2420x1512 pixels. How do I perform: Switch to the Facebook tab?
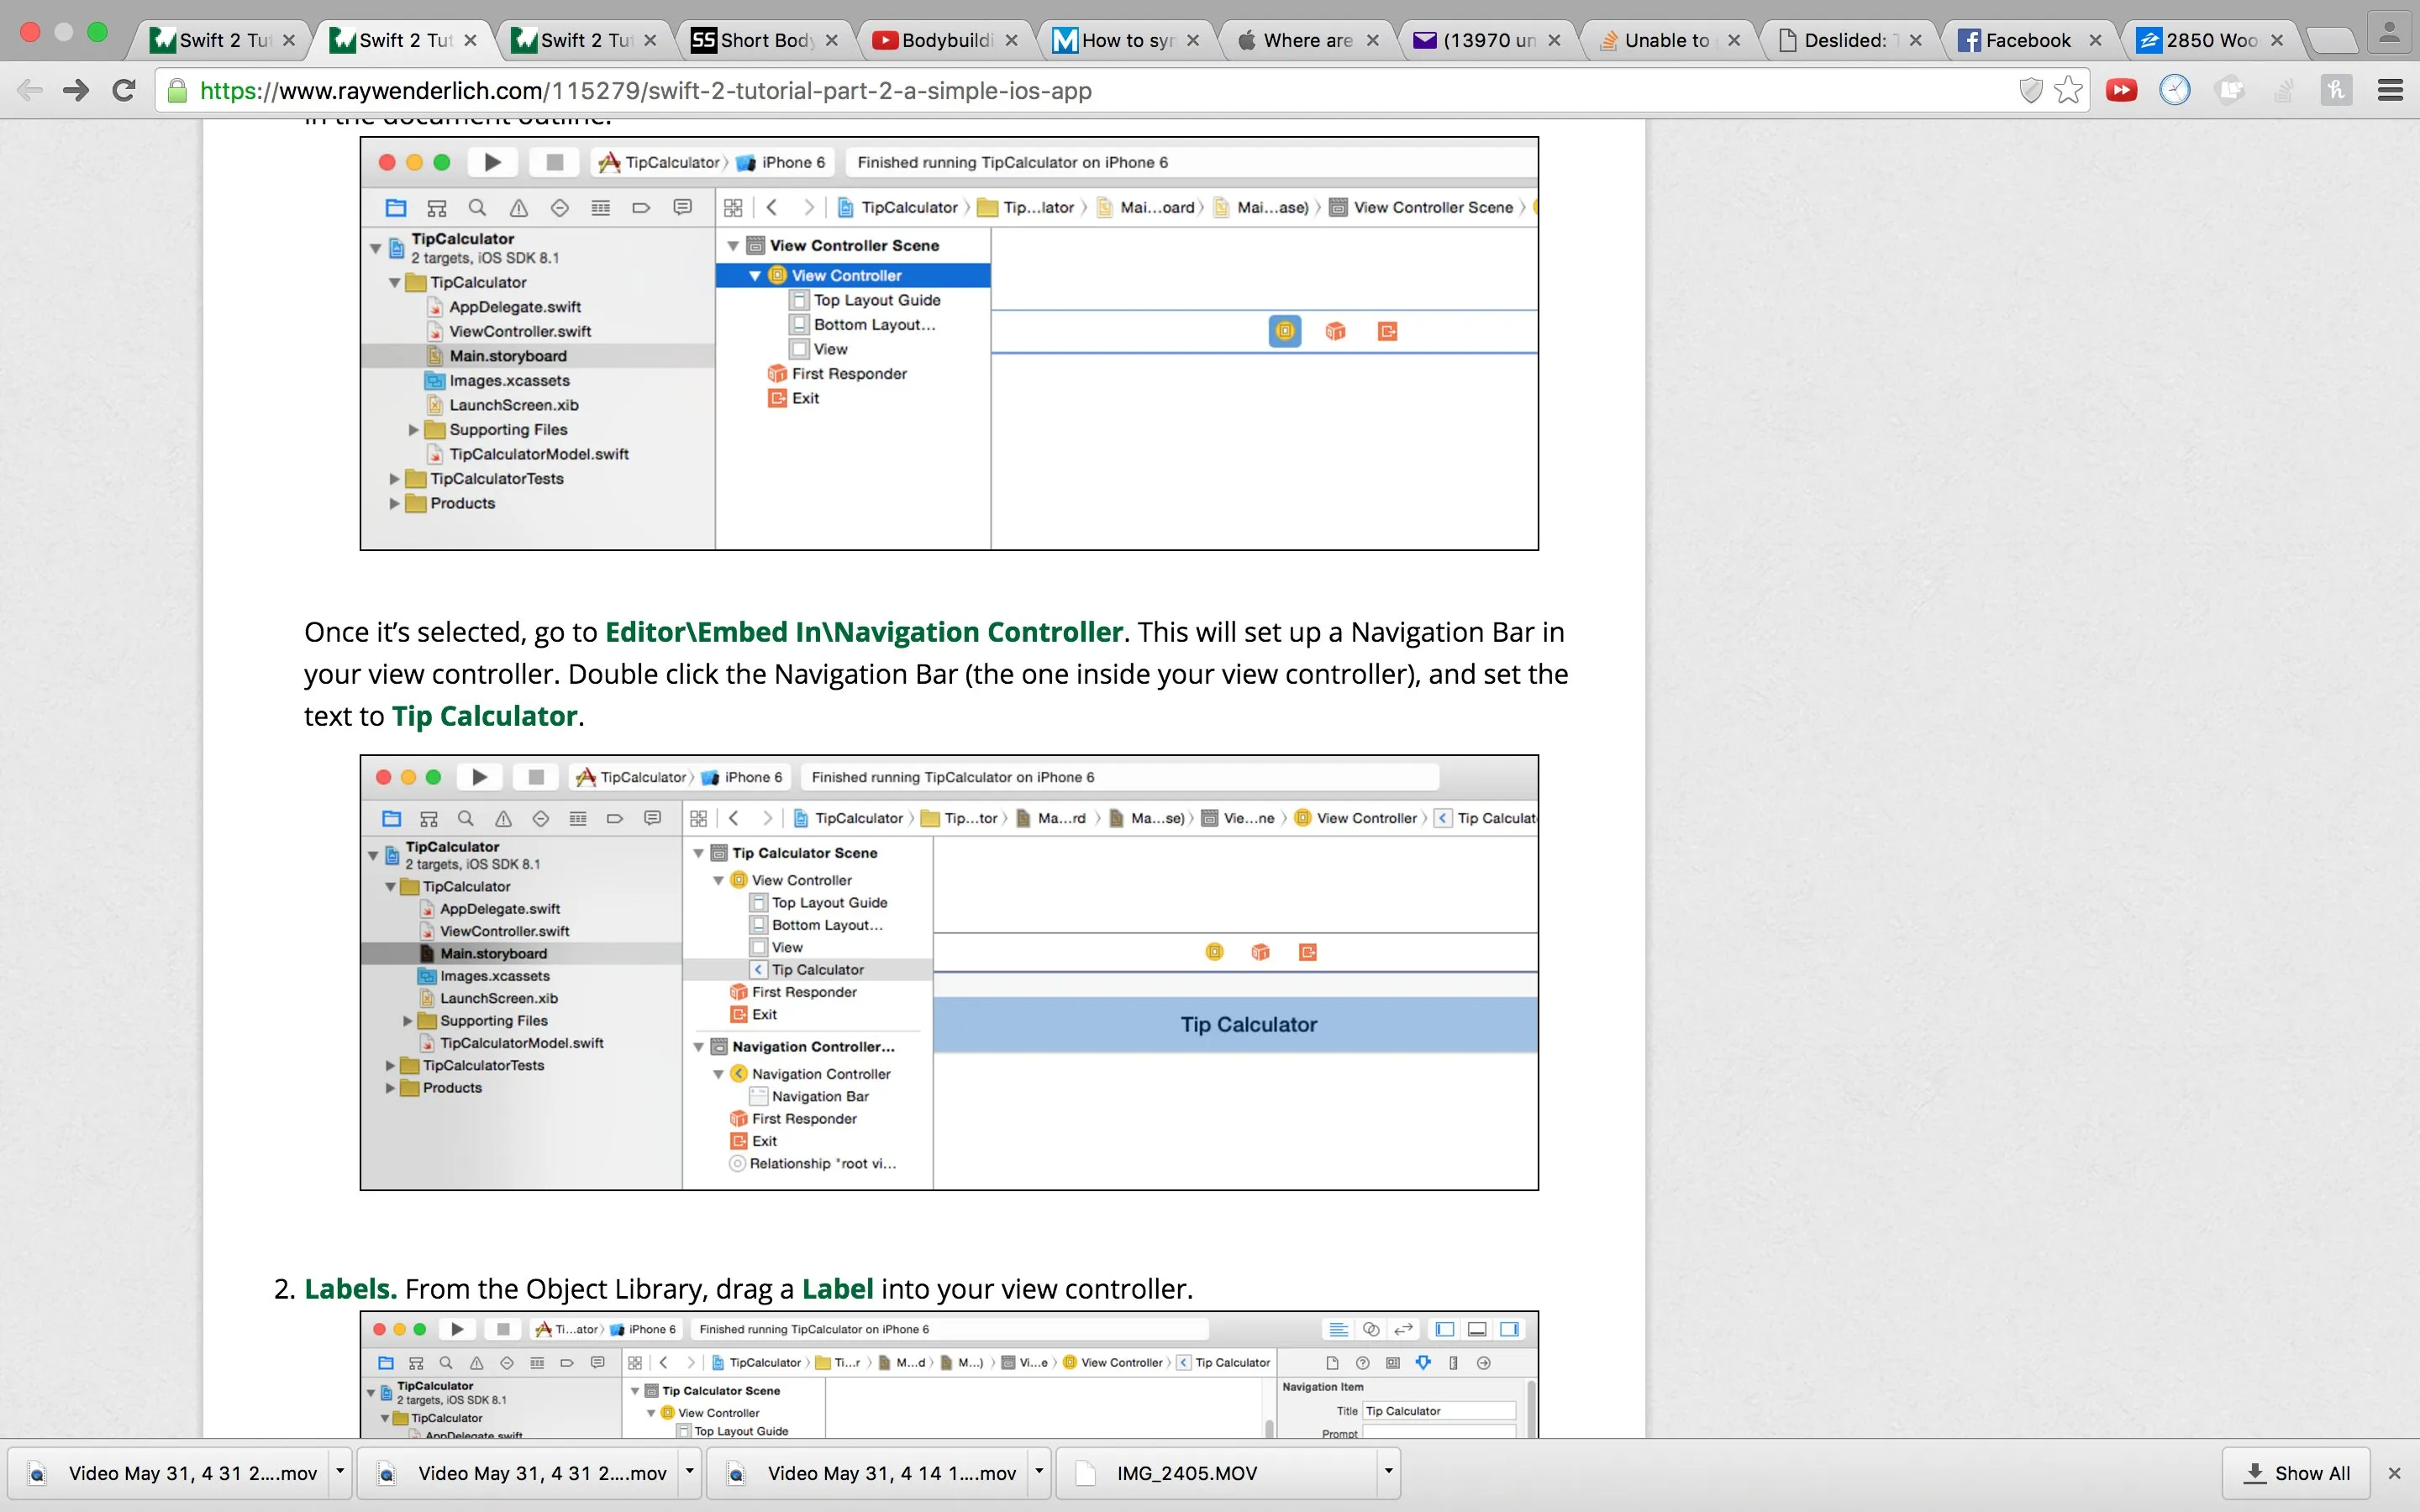coord(2026,40)
